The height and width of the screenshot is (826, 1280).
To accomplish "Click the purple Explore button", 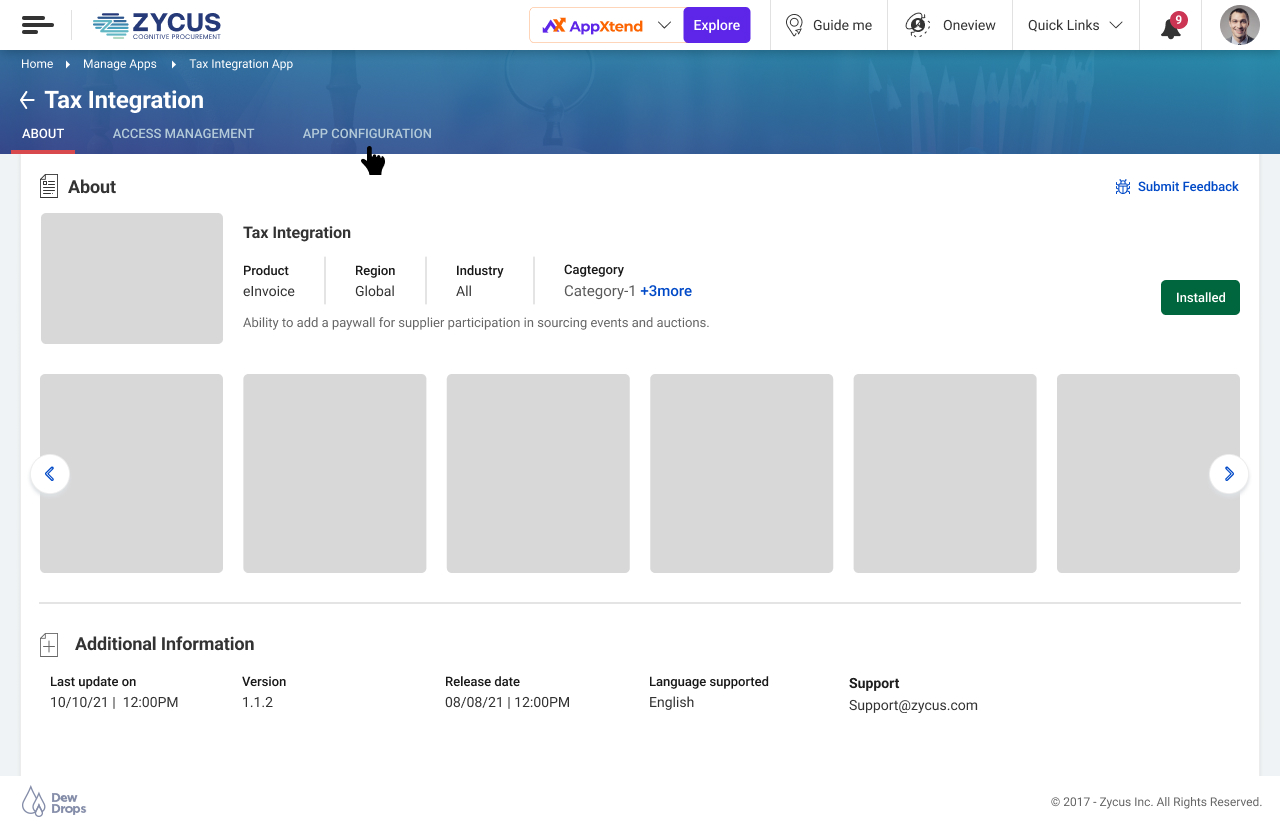I will coord(716,25).
